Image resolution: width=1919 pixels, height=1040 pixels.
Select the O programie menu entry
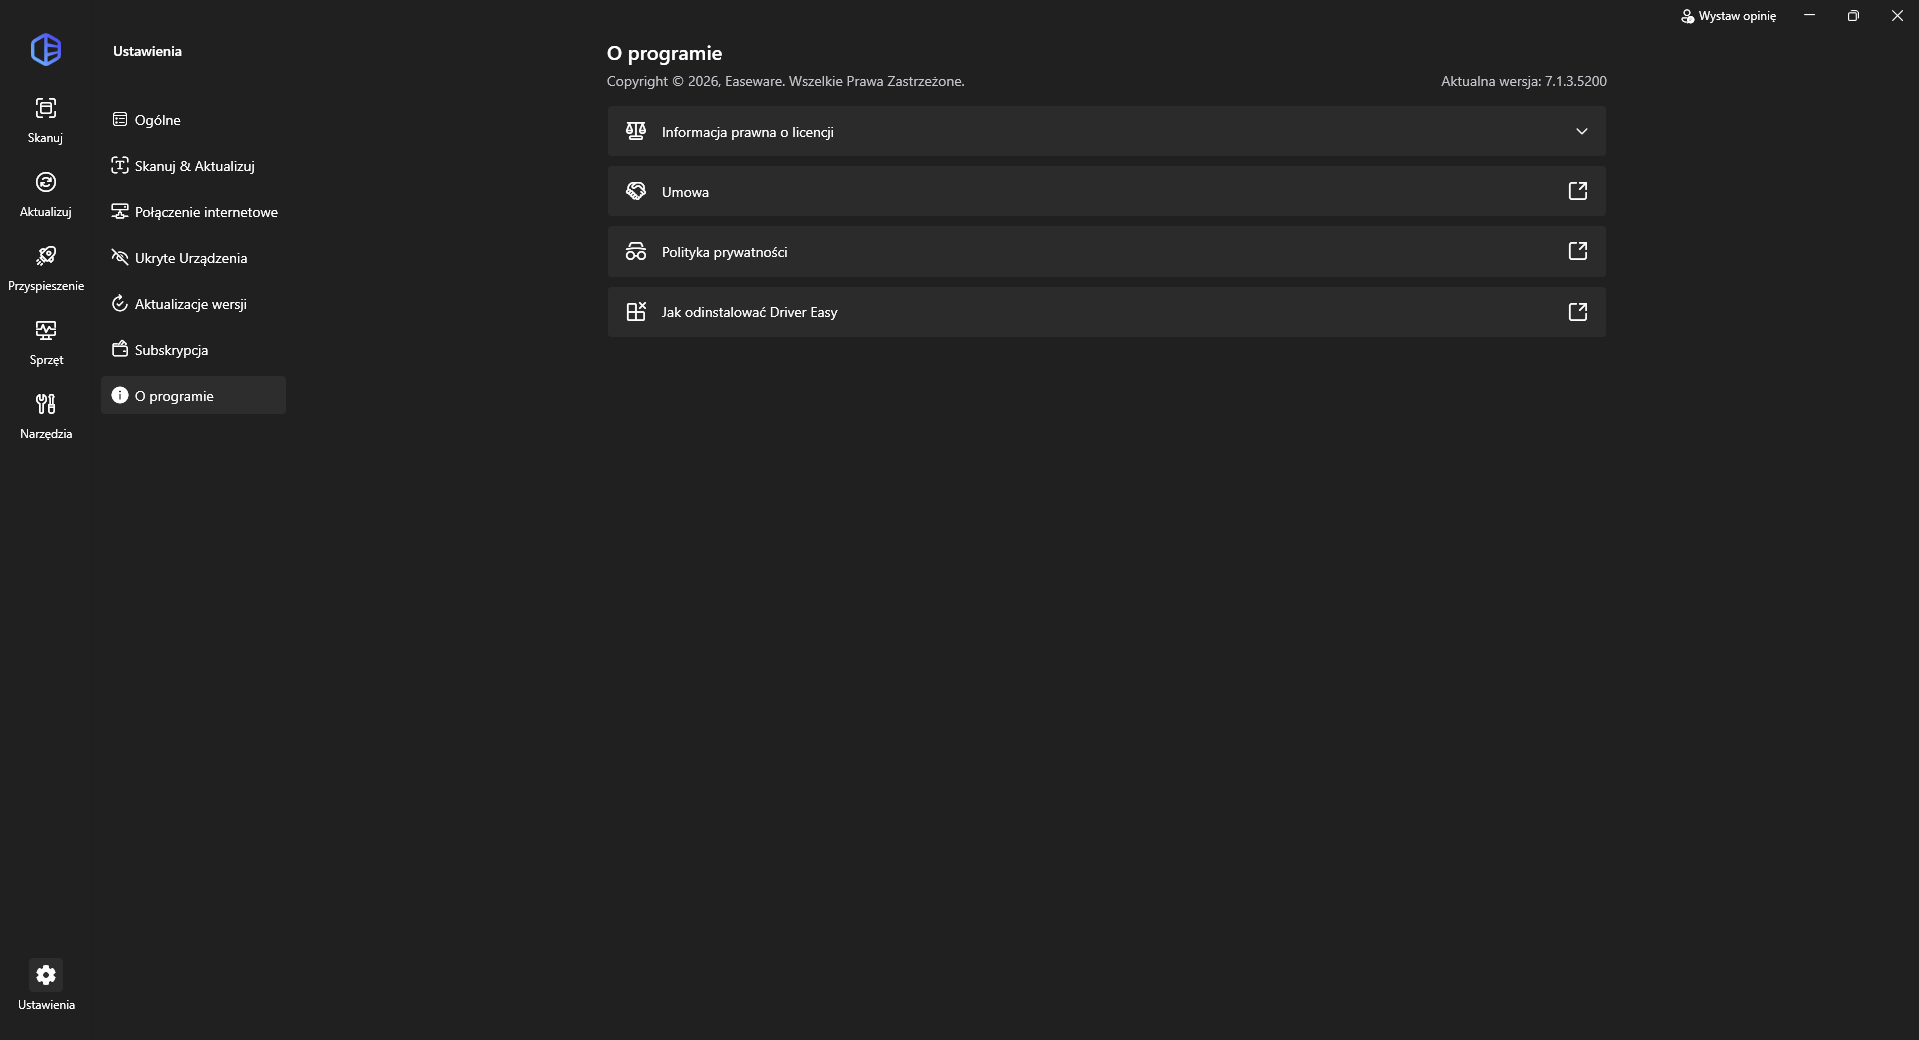click(193, 396)
